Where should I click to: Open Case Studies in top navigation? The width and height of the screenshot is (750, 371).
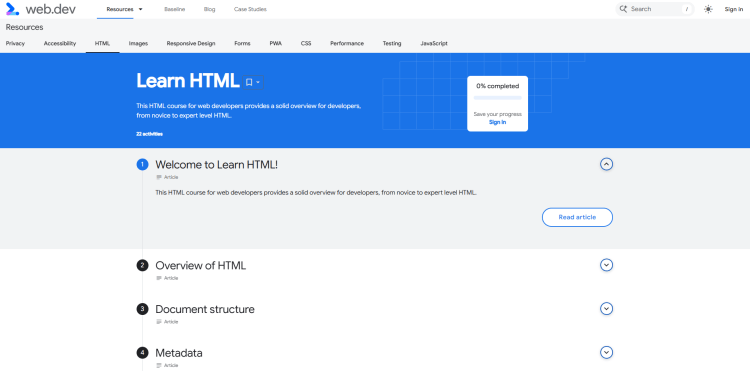point(250,9)
